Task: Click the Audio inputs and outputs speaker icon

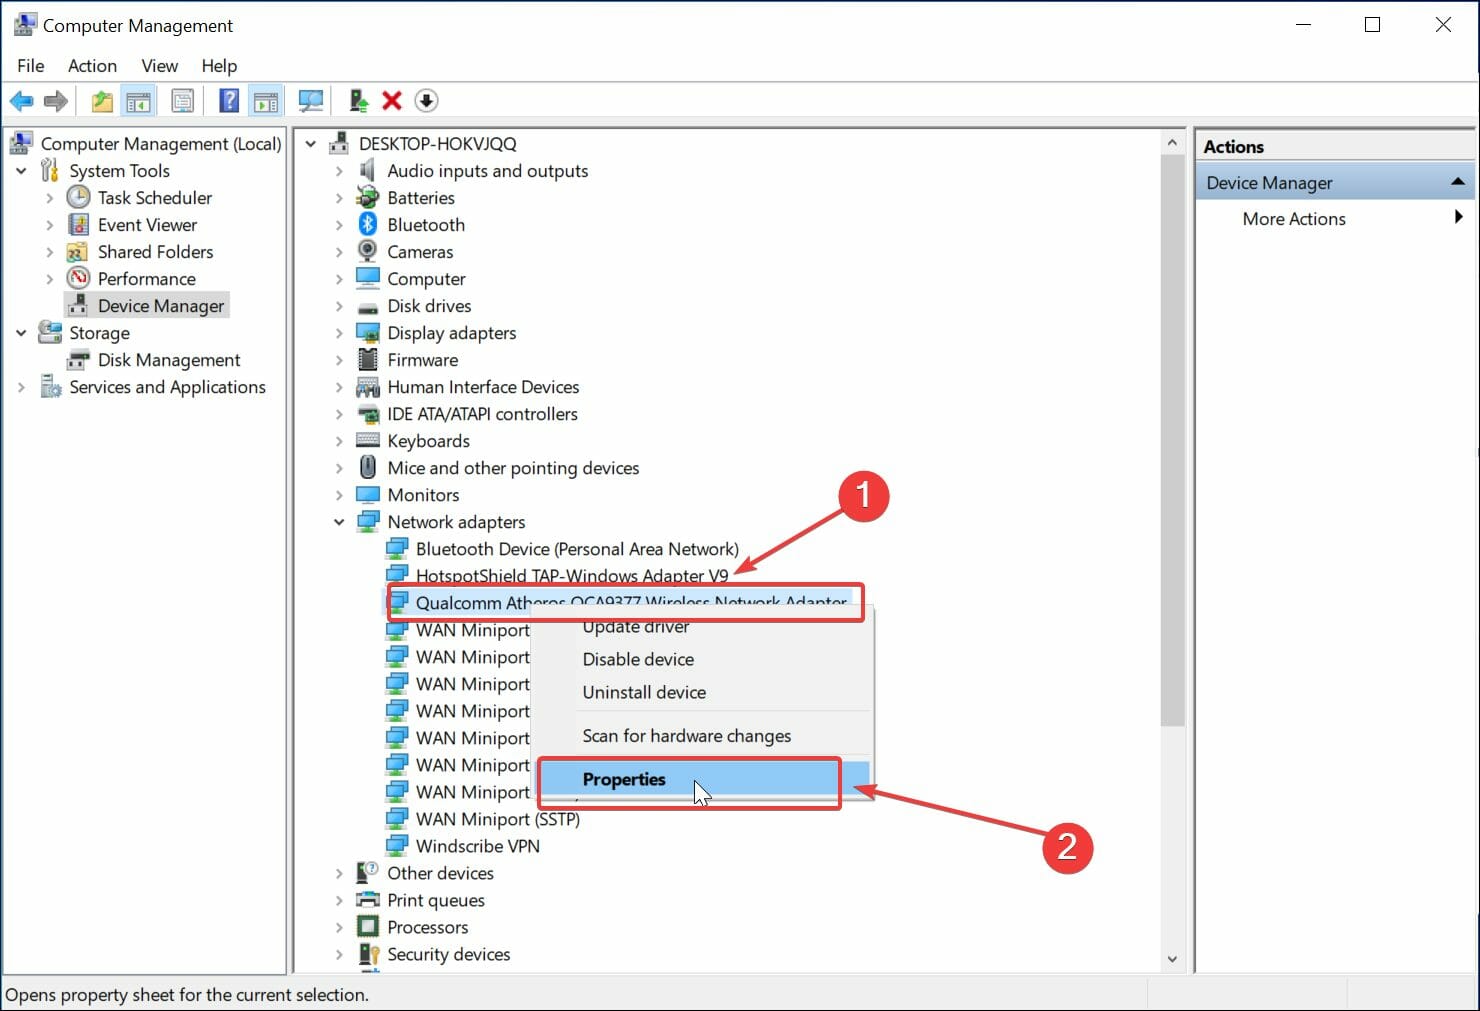Action: 368,170
